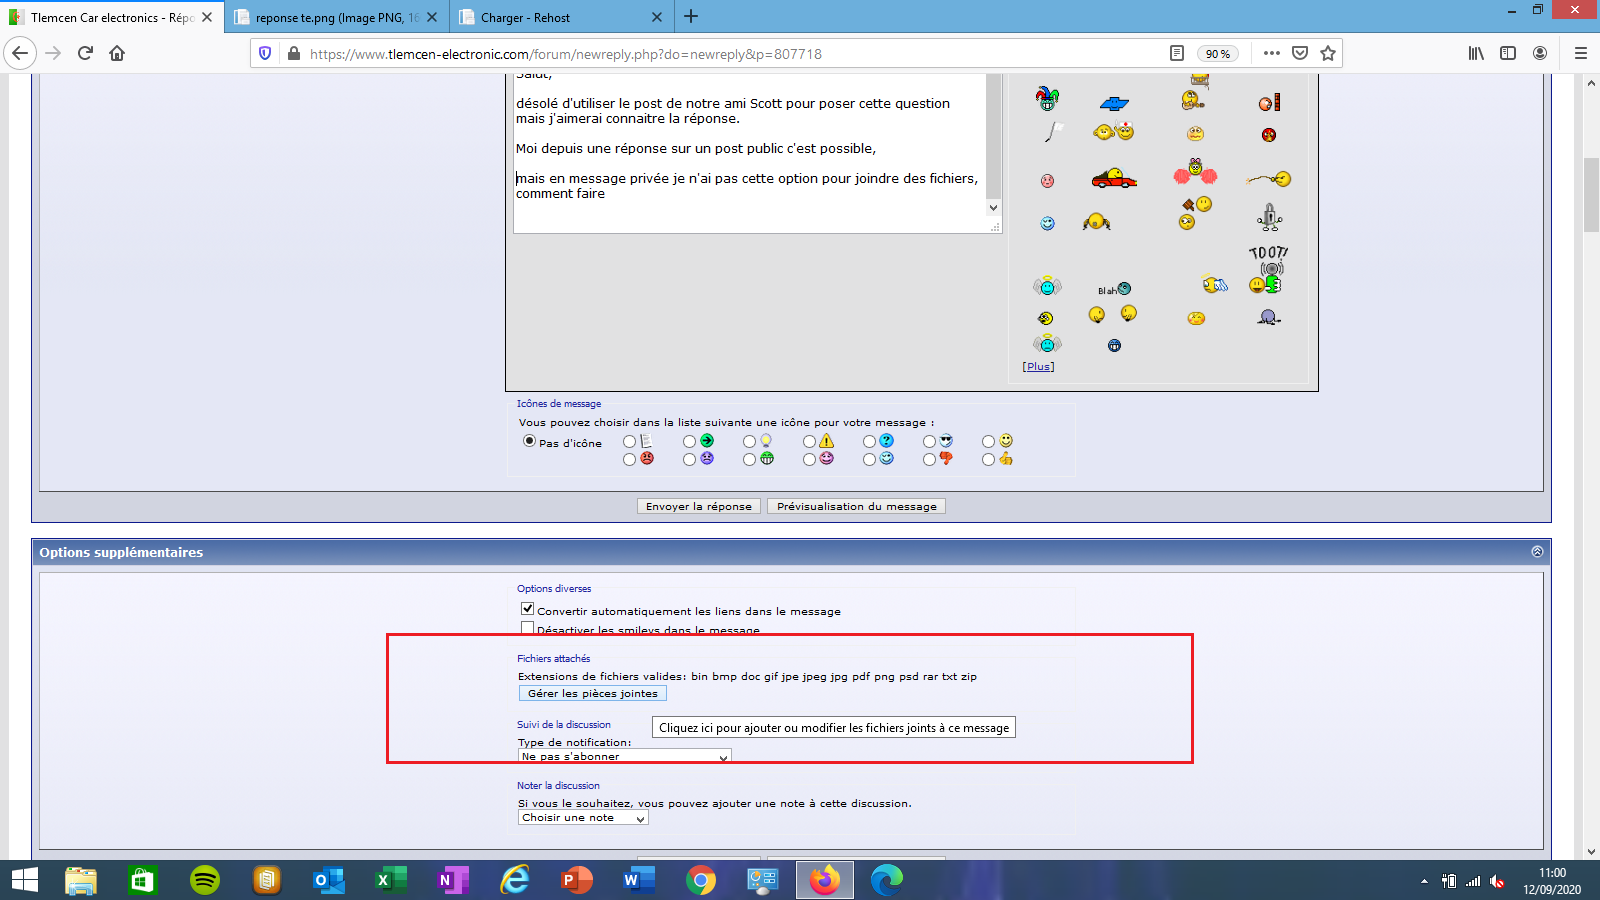Image resolution: width=1600 pixels, height=900 pixels.
Task: Launch Excel from the taskbar
Action: 390,880
